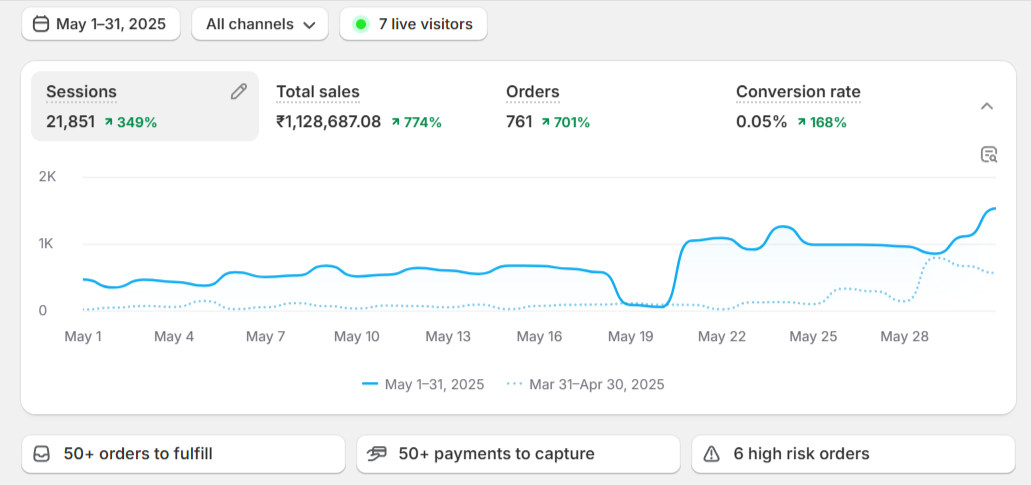Click the calendar icon in date picker
The width and height of the screenshot is (1031, 485).
tap(41, 24)
